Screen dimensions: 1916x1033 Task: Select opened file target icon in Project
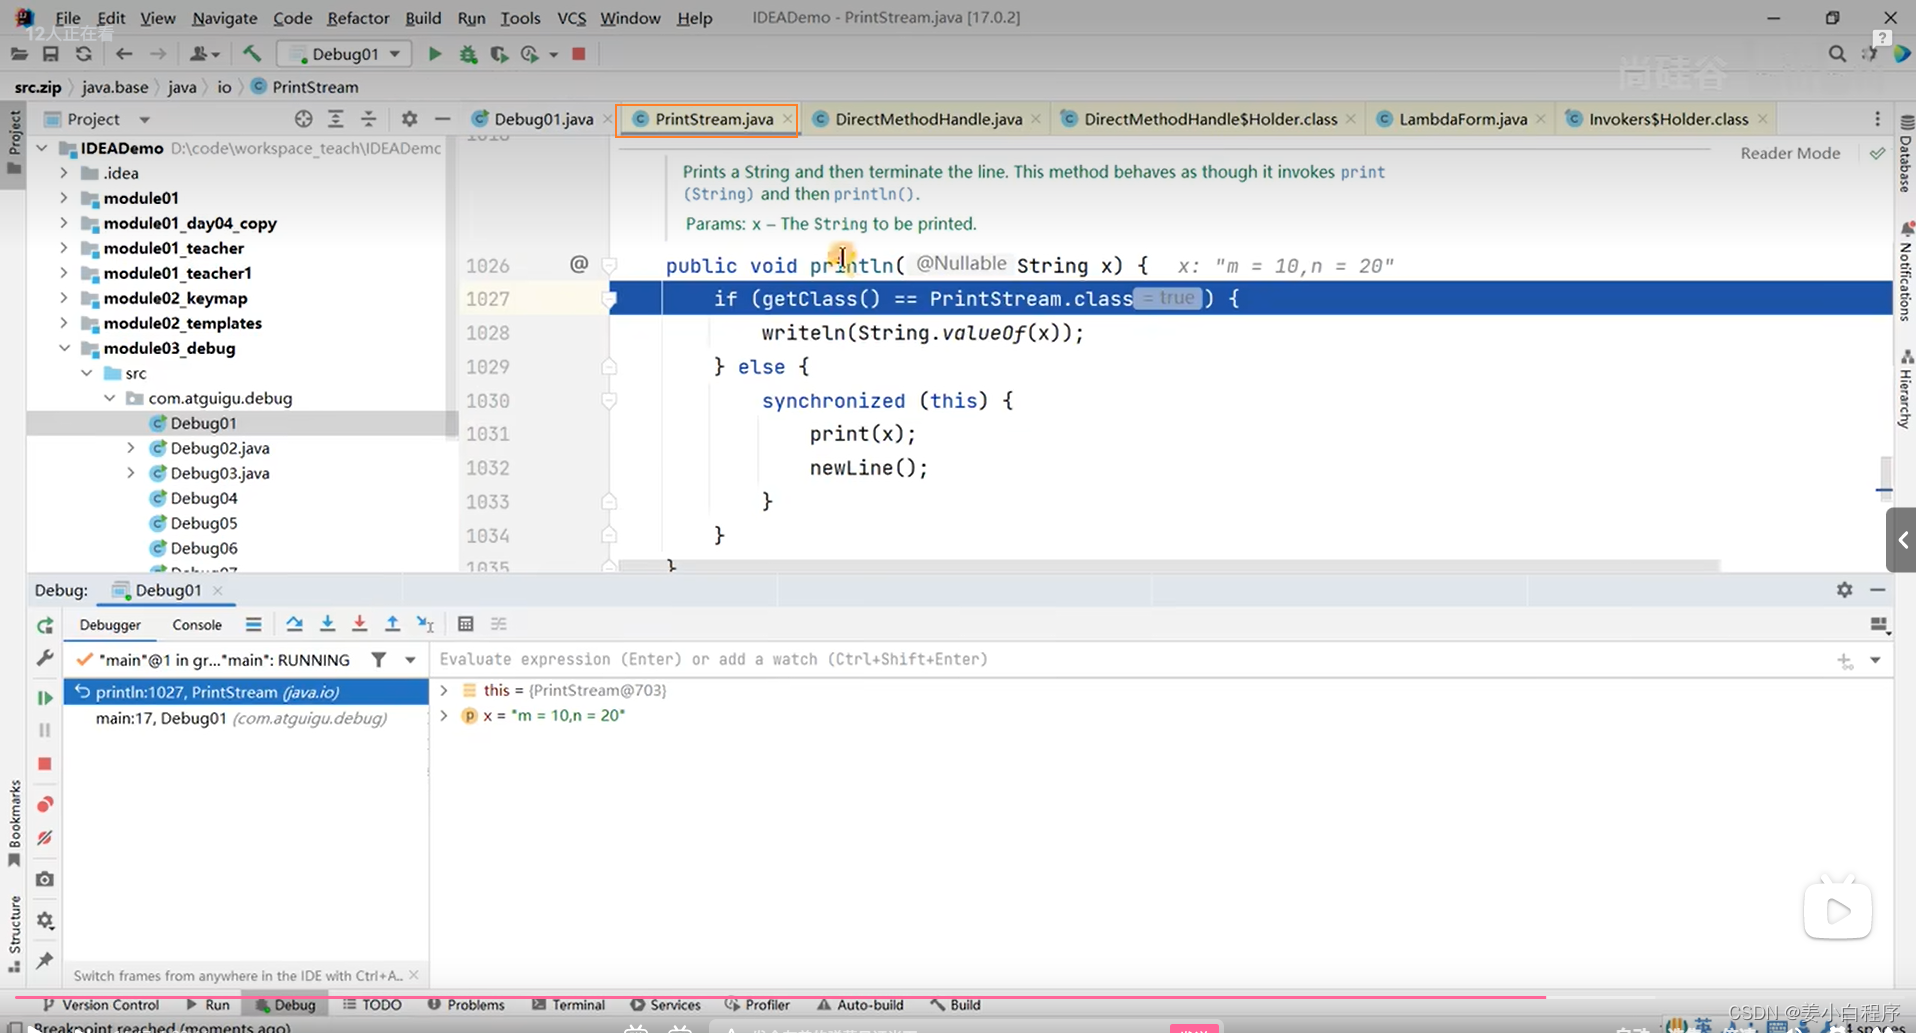[x=304, y=119]
